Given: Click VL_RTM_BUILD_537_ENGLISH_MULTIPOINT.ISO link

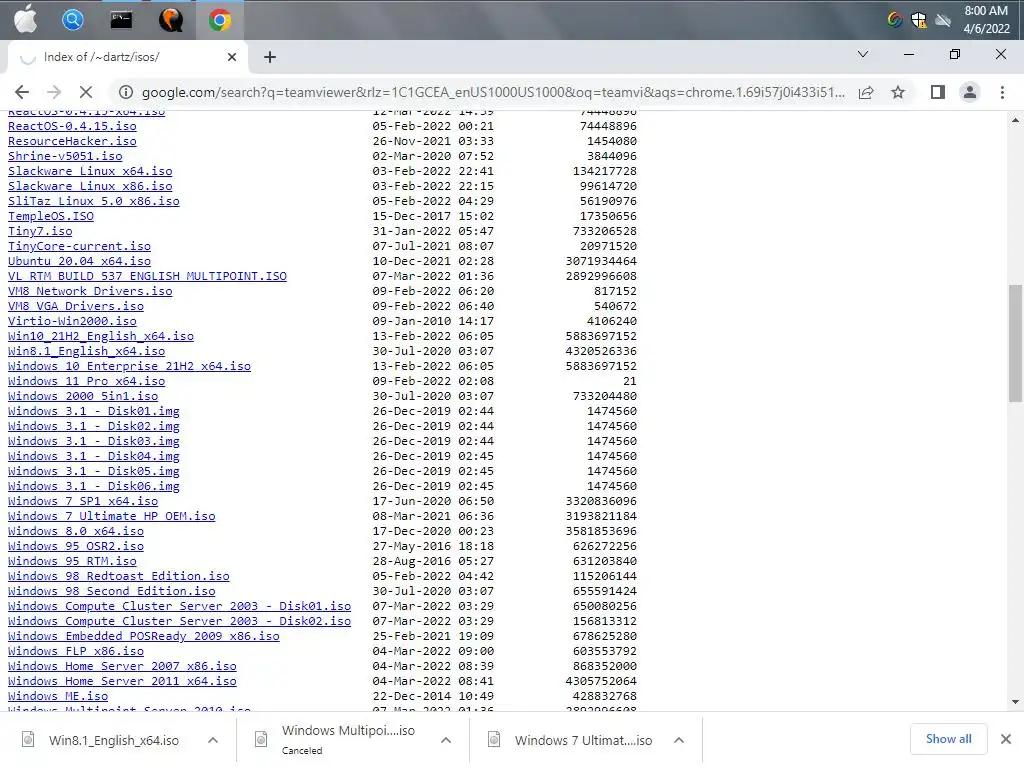Looking at the screenshot, I should pyautogui.click(x=148, y=276).
